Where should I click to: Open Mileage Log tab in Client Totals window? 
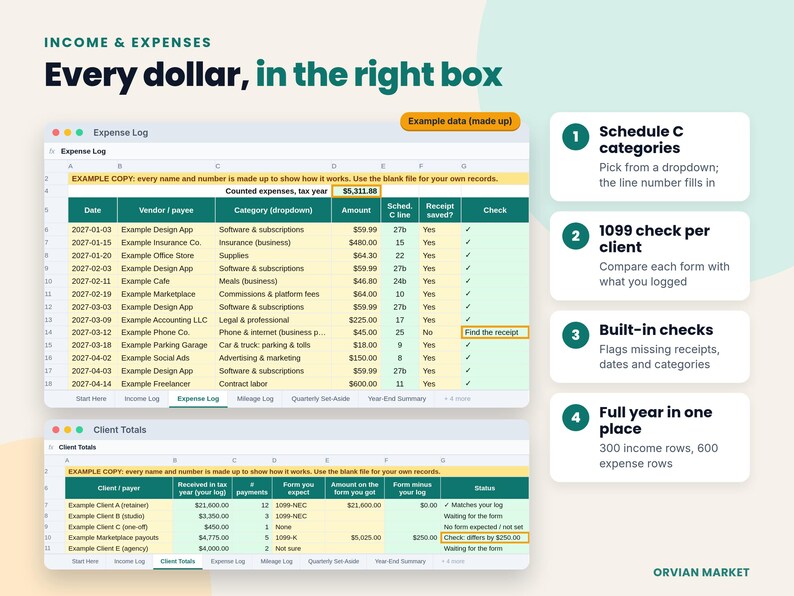[x=276, y=562]
